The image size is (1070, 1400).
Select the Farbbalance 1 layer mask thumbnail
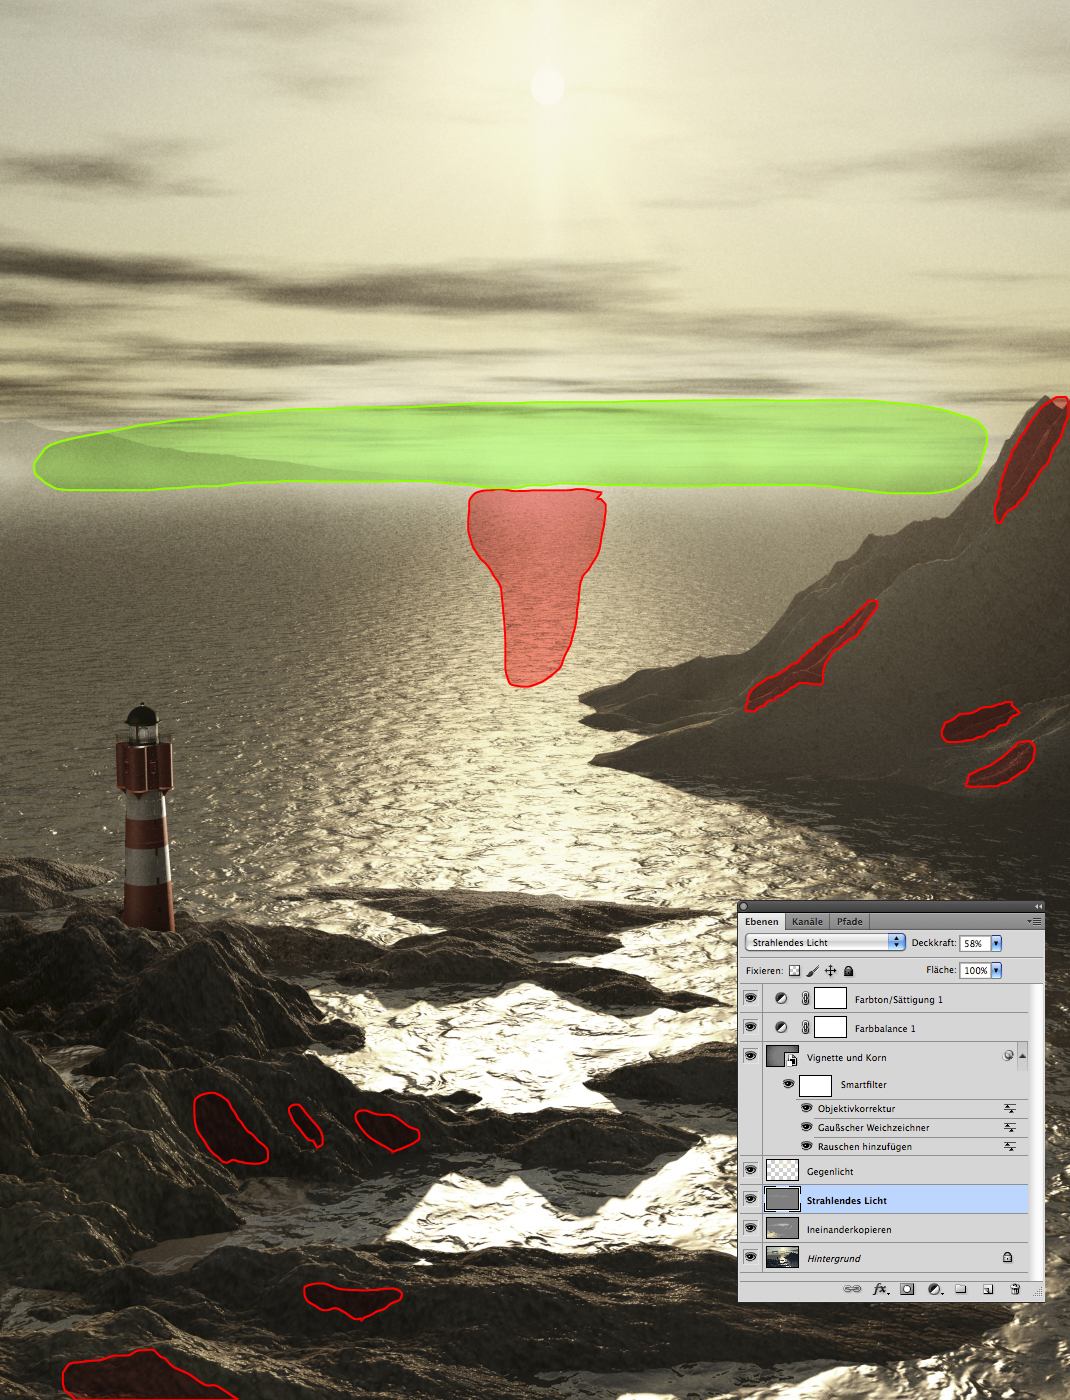point(830,1027)
